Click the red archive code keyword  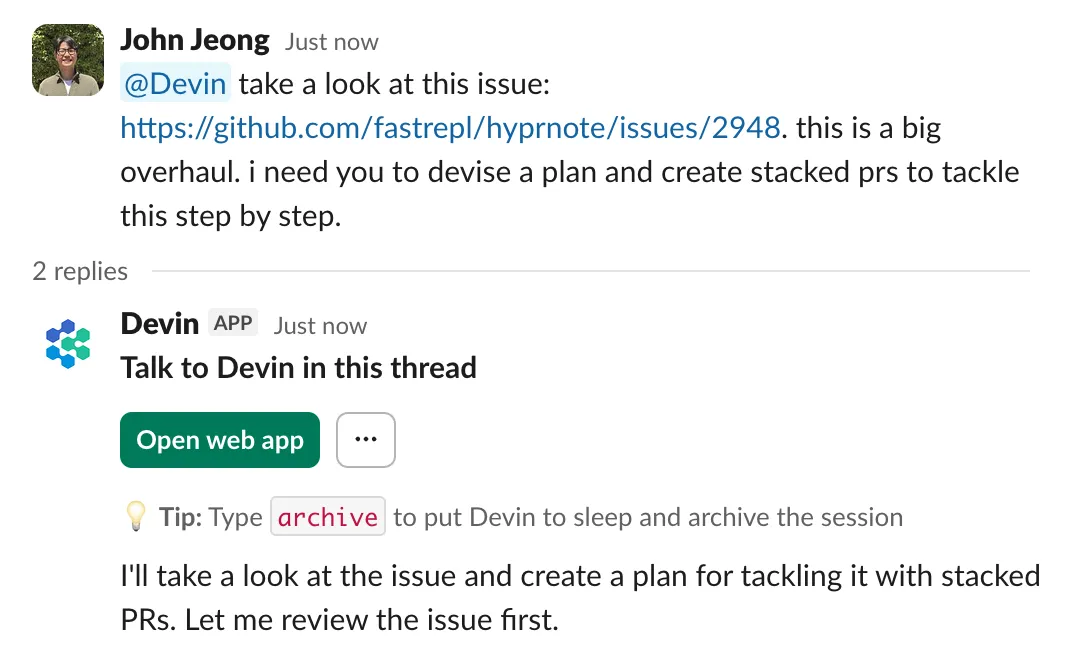pyautogui.click(x=328, y=517)
